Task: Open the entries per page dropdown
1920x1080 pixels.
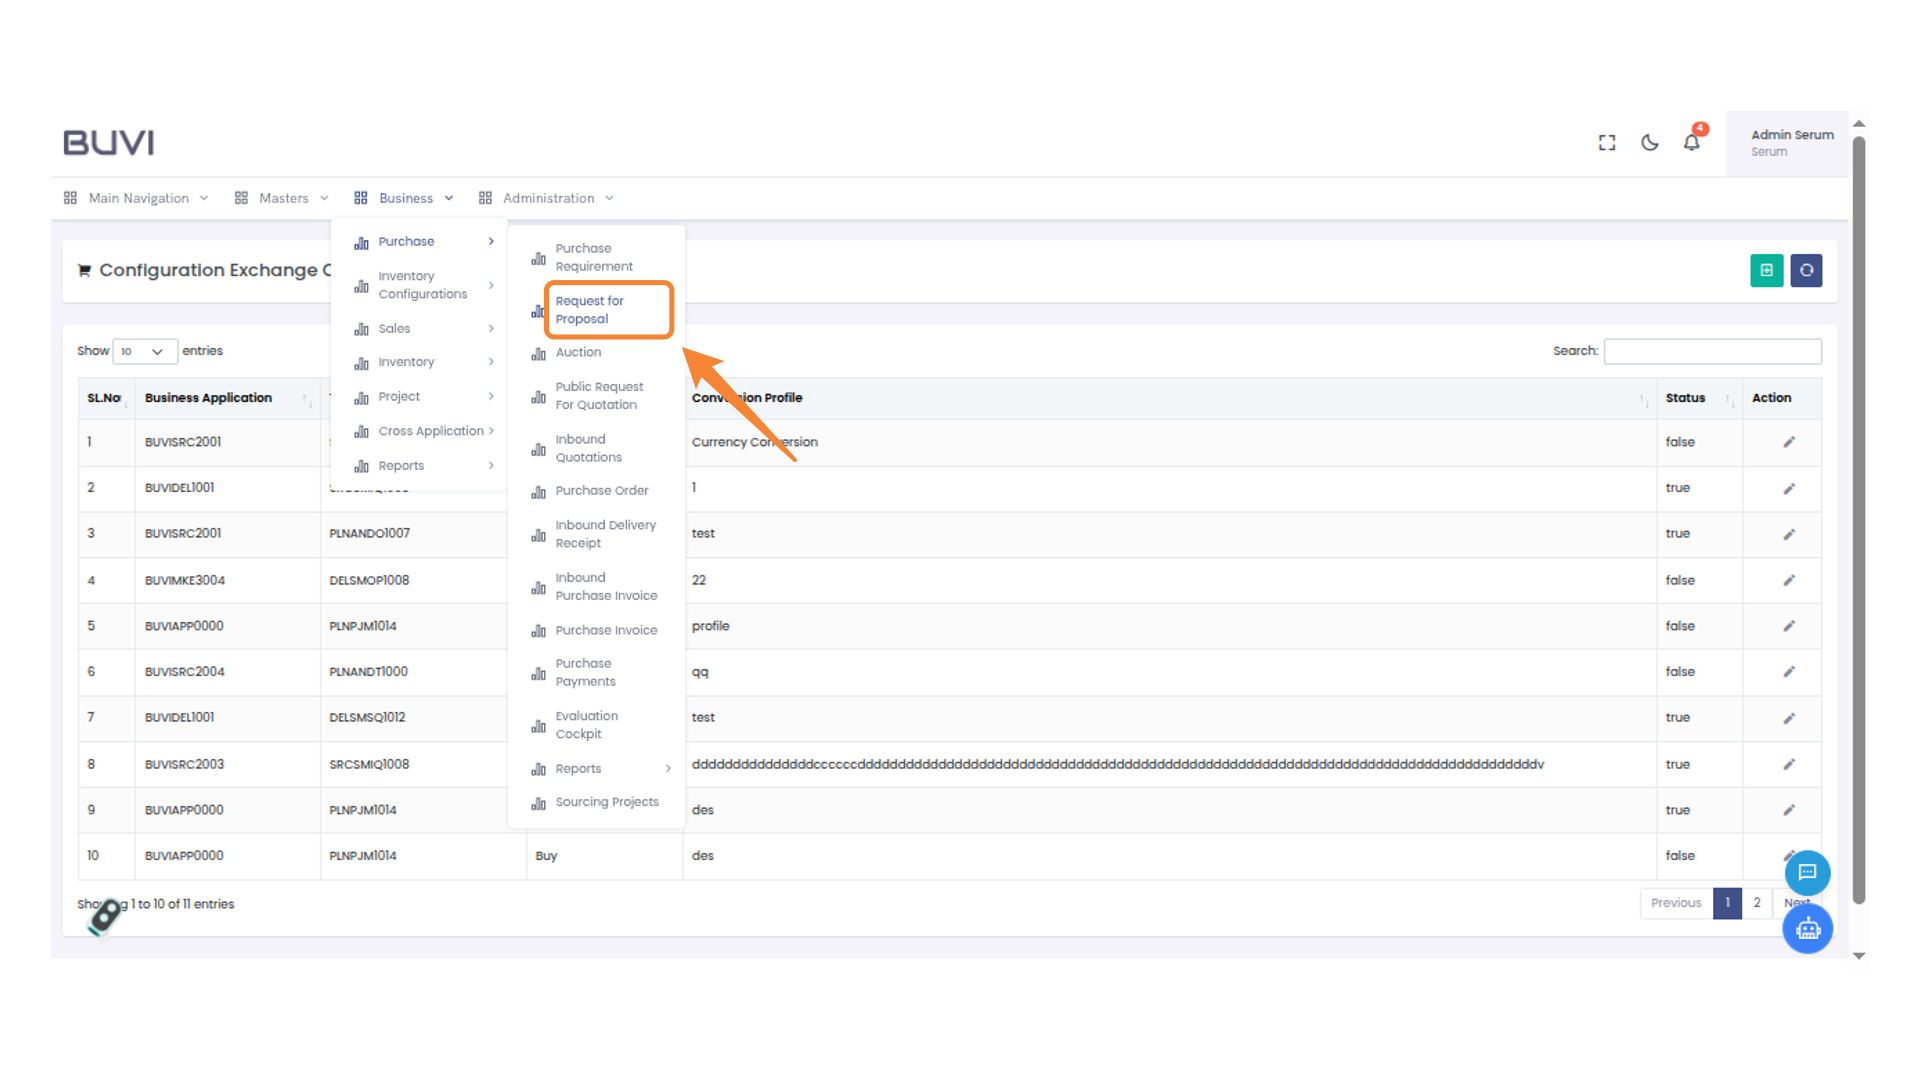Action: click(144, 351)
